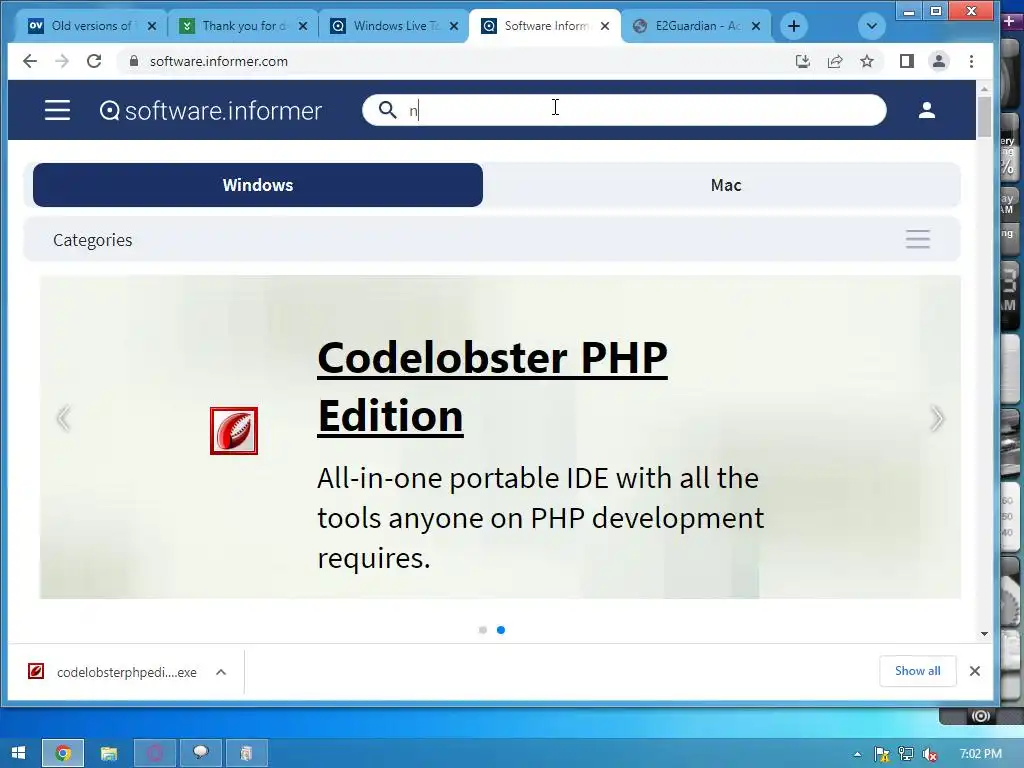Click Chrome icon in taskbar
The width and height of the screenshot is (1024, 768).
pyautogui.click(x=63, y=753)
